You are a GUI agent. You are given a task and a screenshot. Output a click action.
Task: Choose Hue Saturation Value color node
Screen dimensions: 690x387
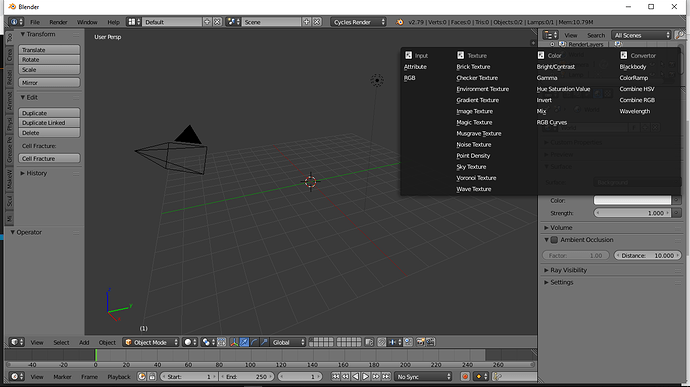tap(563, 89)
